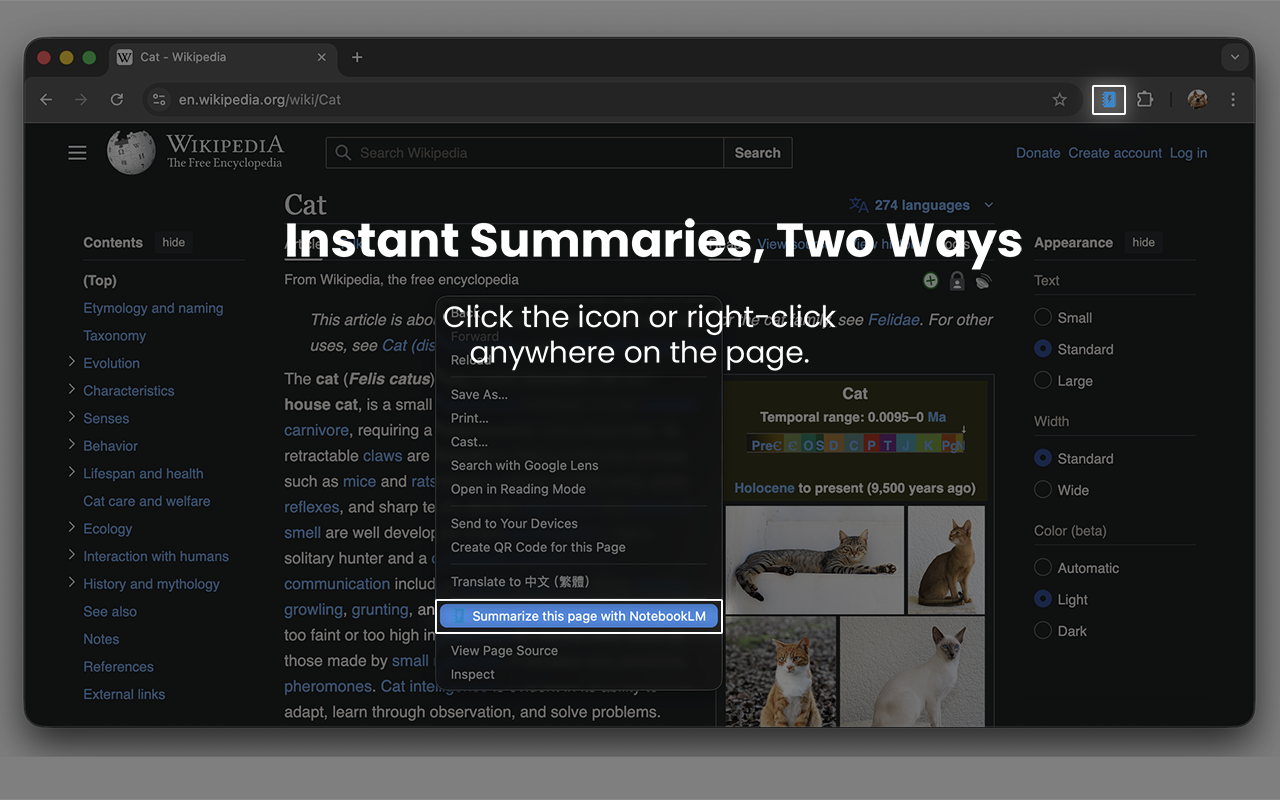Click the NotebookLM extension icon in toolbar
The height and width of the screenshot is (800, 1280).
pos(1109,100)
